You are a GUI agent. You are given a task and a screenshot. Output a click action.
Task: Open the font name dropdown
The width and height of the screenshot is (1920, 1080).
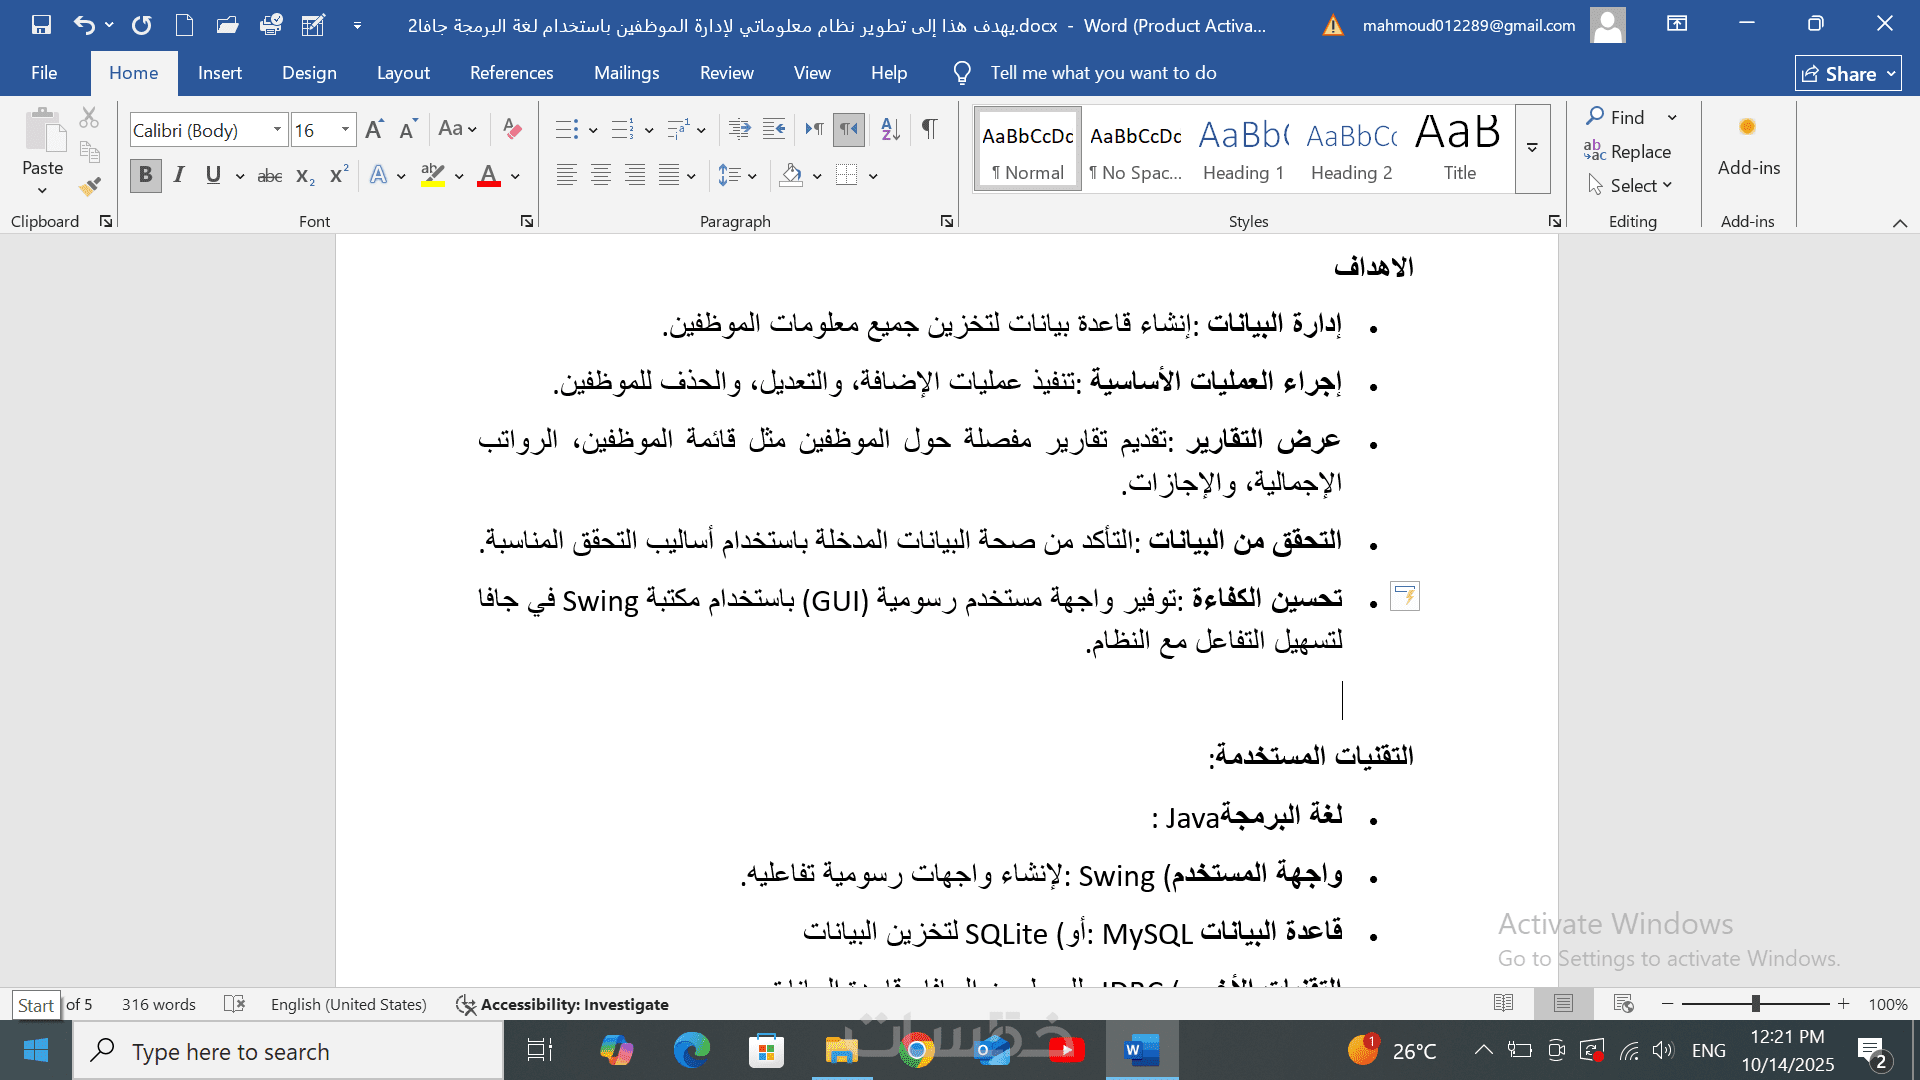277,129
